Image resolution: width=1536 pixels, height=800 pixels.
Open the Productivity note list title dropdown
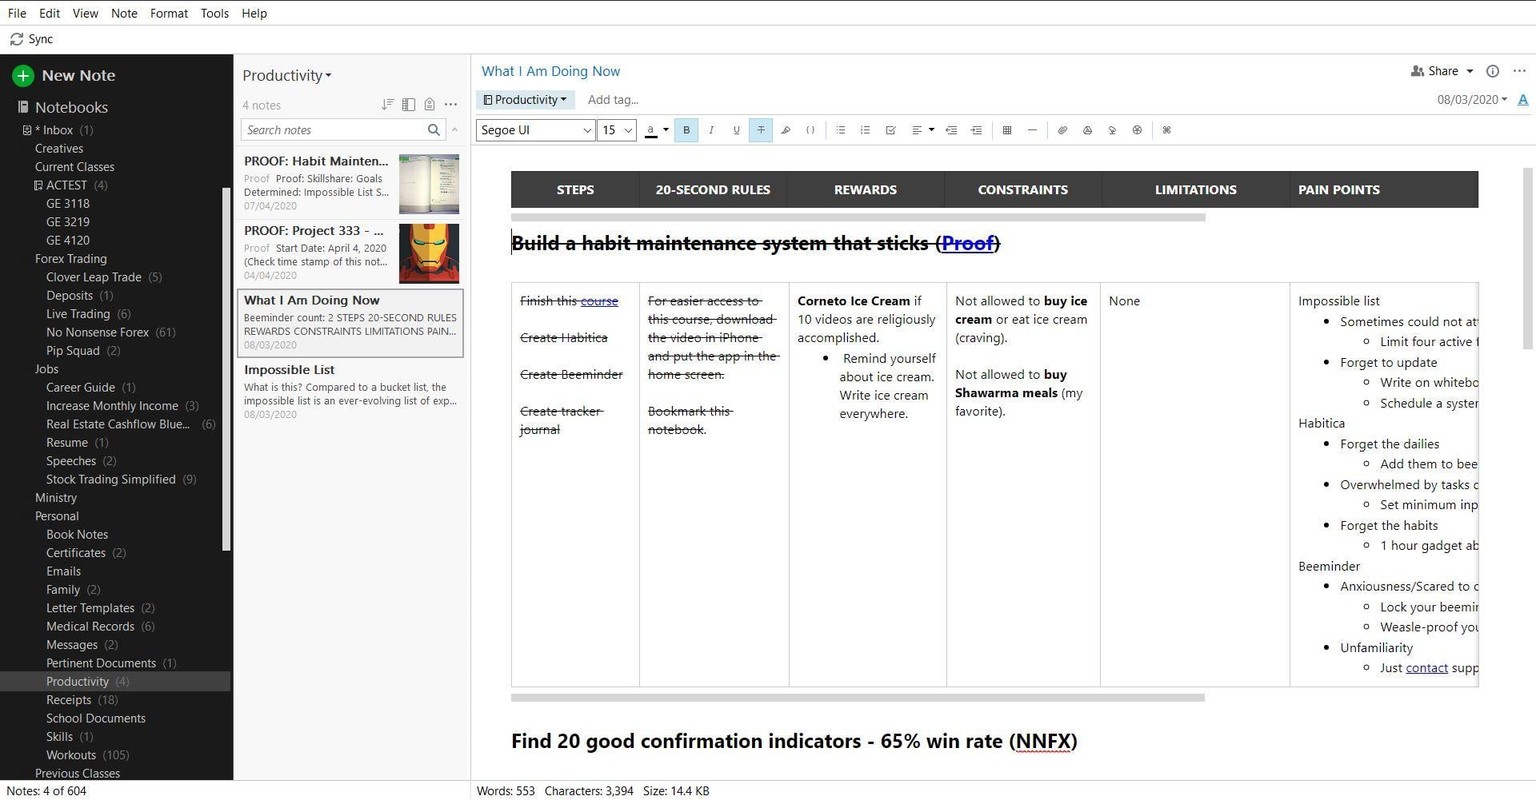pos(287,75)
